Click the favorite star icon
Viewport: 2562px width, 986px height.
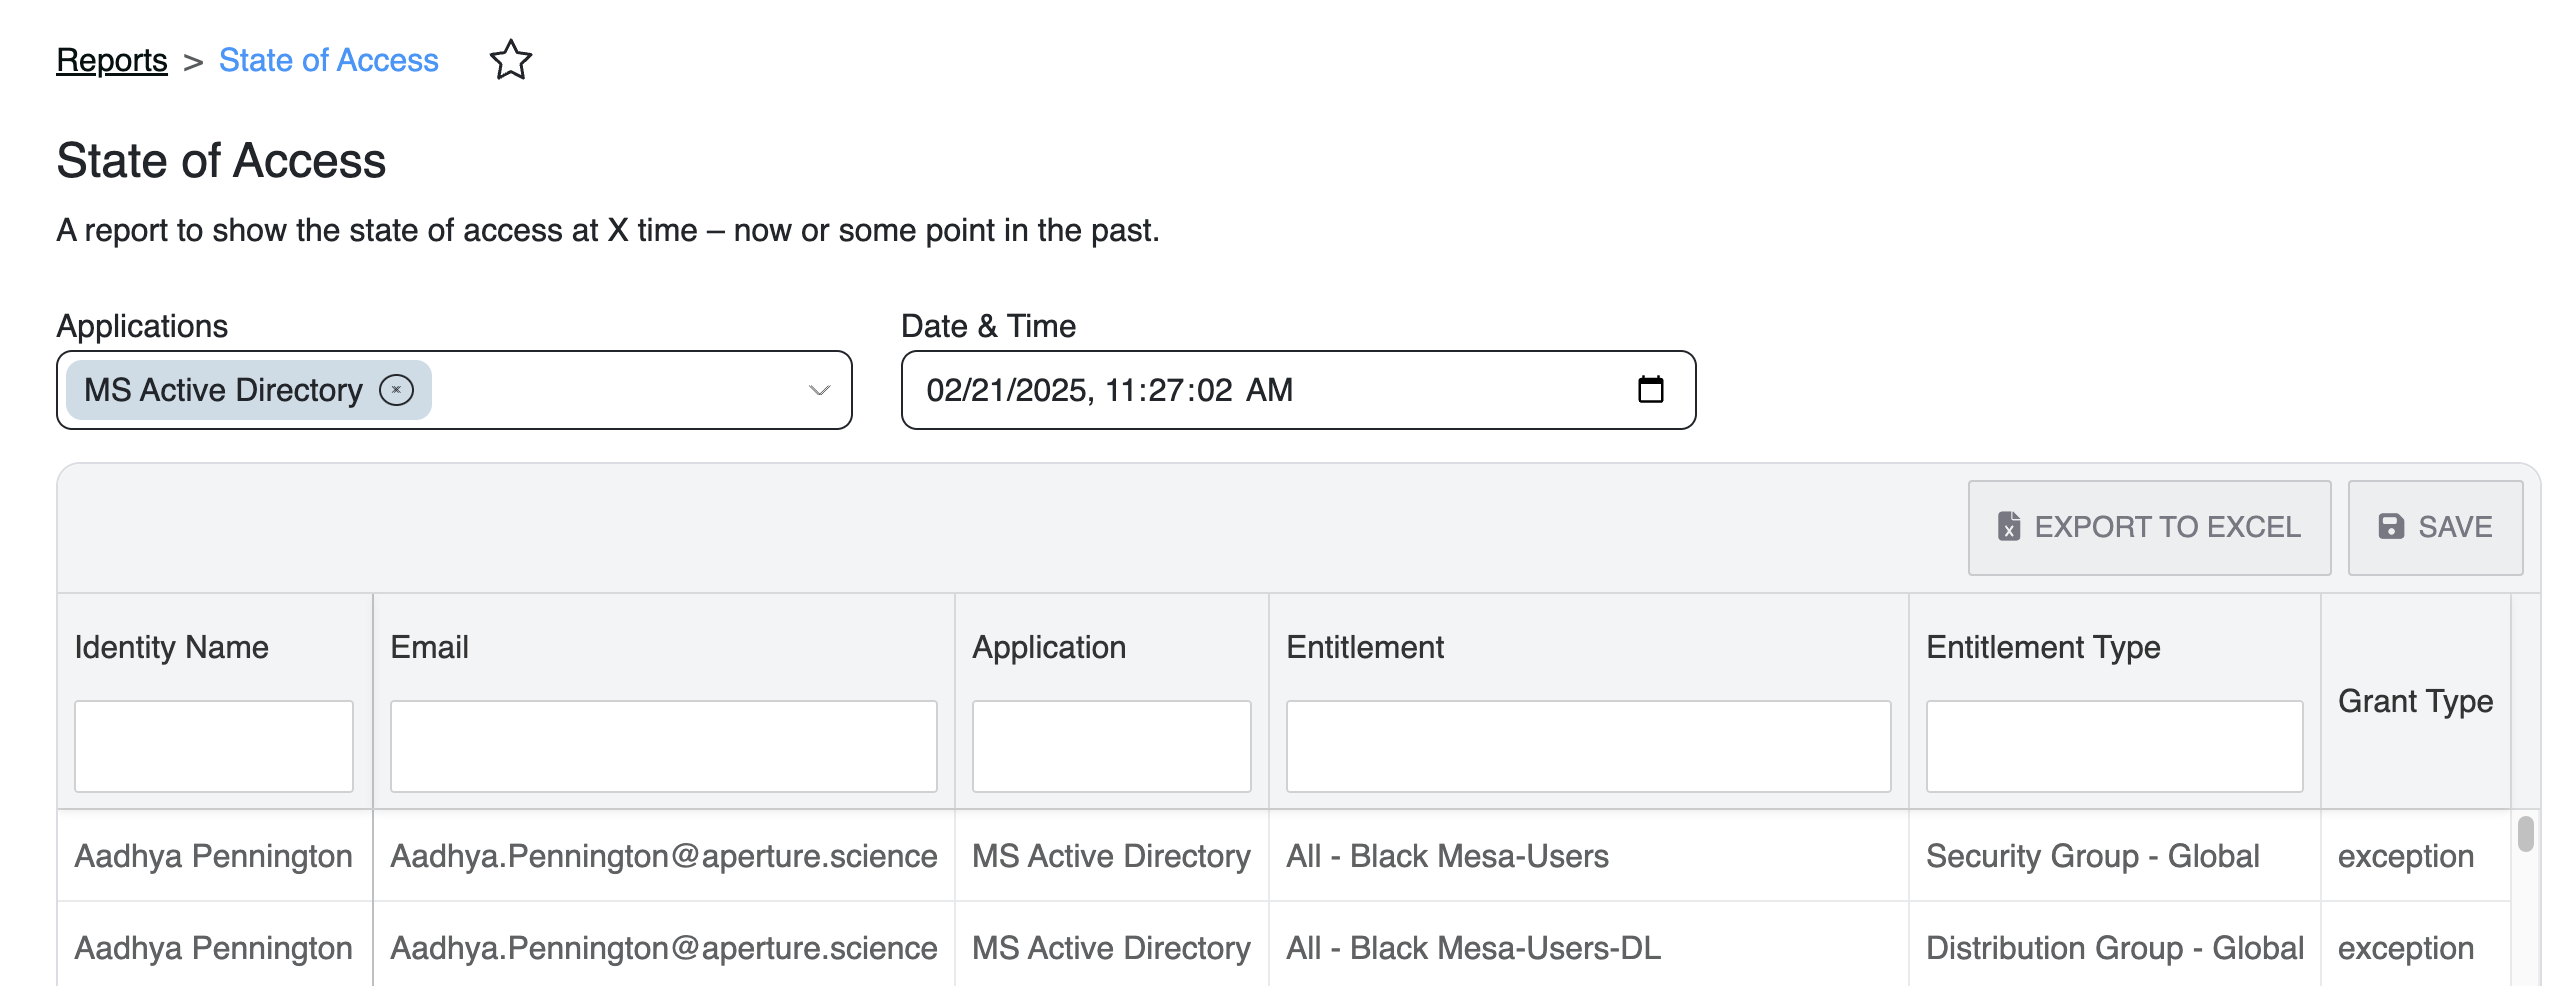(510, 60)
